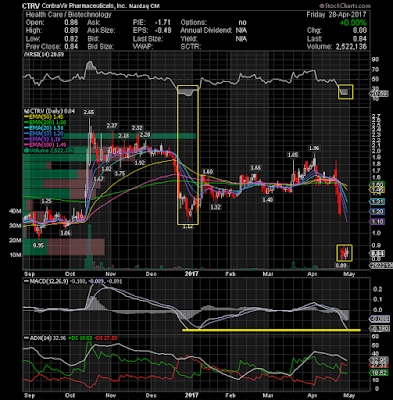This screenshot has width=393, height=400.
Task: Click the tall yellow December selloff rectangle
Action: tap(188, 155)
